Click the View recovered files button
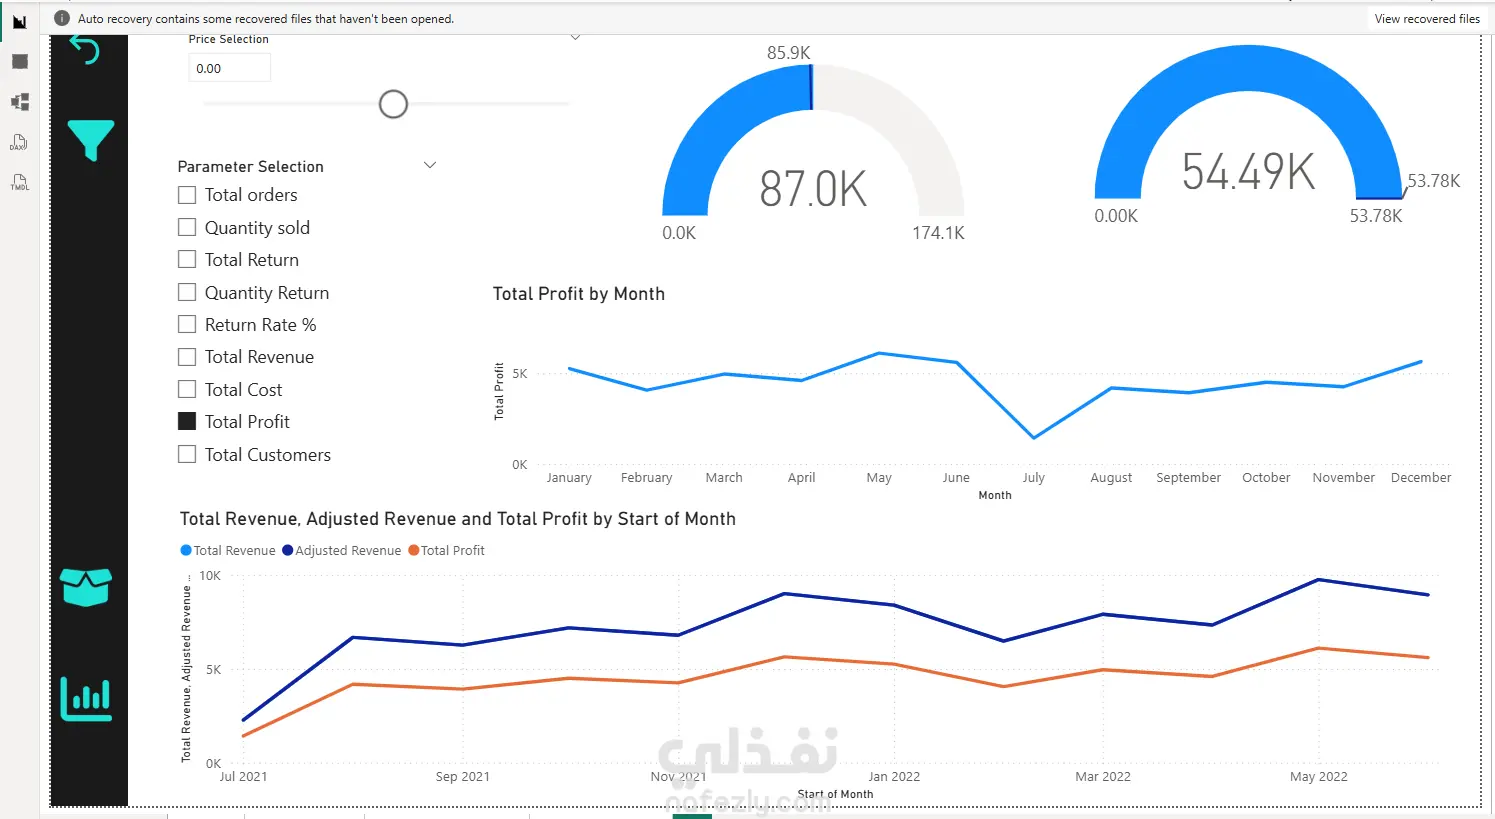Viewport: 1495px width, 819px height. coord(1427,19)
